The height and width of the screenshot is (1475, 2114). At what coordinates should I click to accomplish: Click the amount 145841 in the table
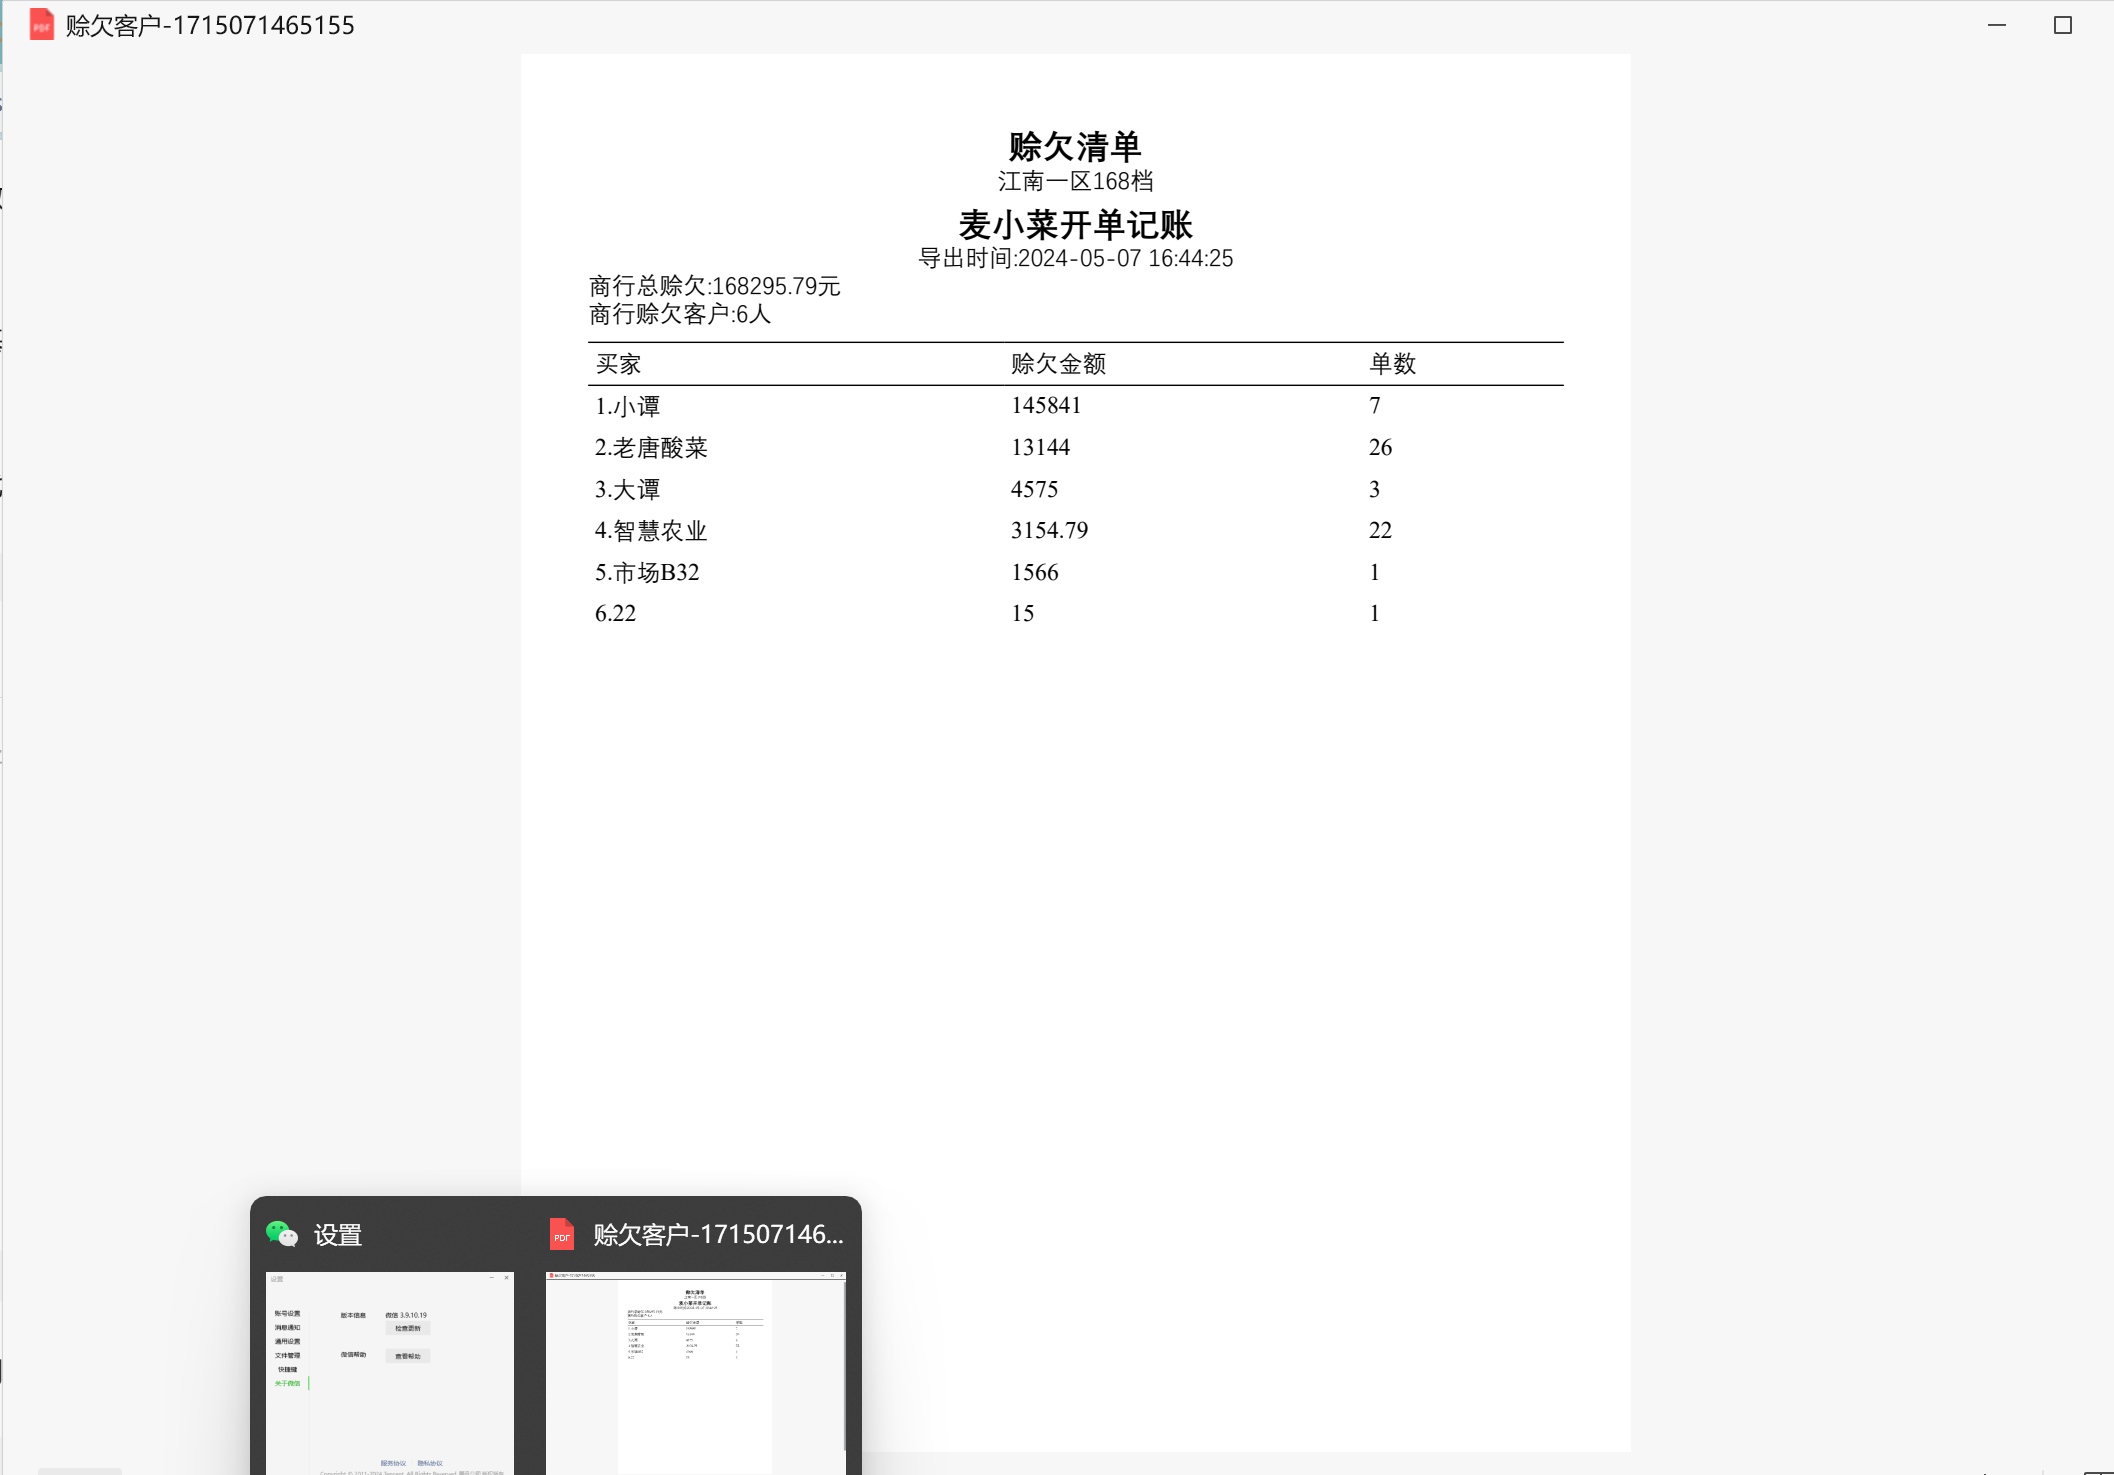pos(1046,406)
